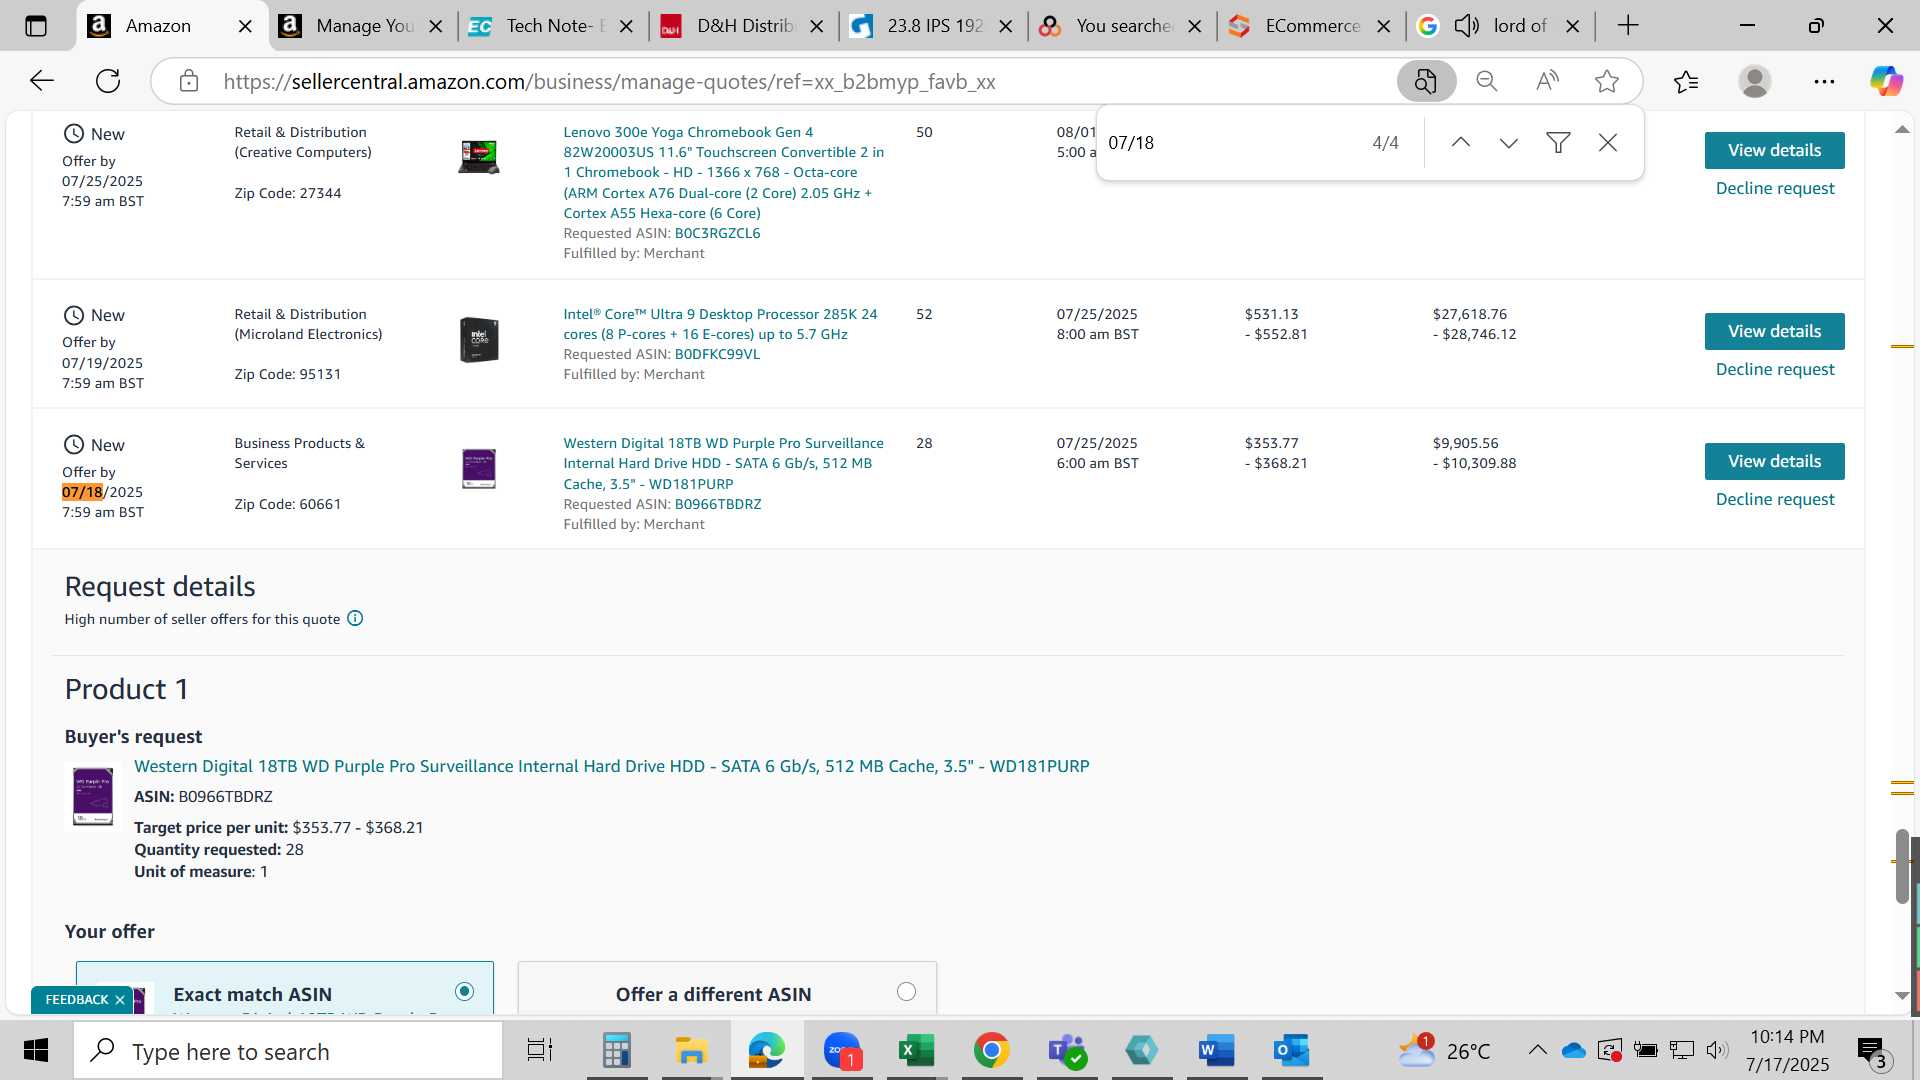Open Calculator from taskbar
1920x1080 pixels.
616,1051
